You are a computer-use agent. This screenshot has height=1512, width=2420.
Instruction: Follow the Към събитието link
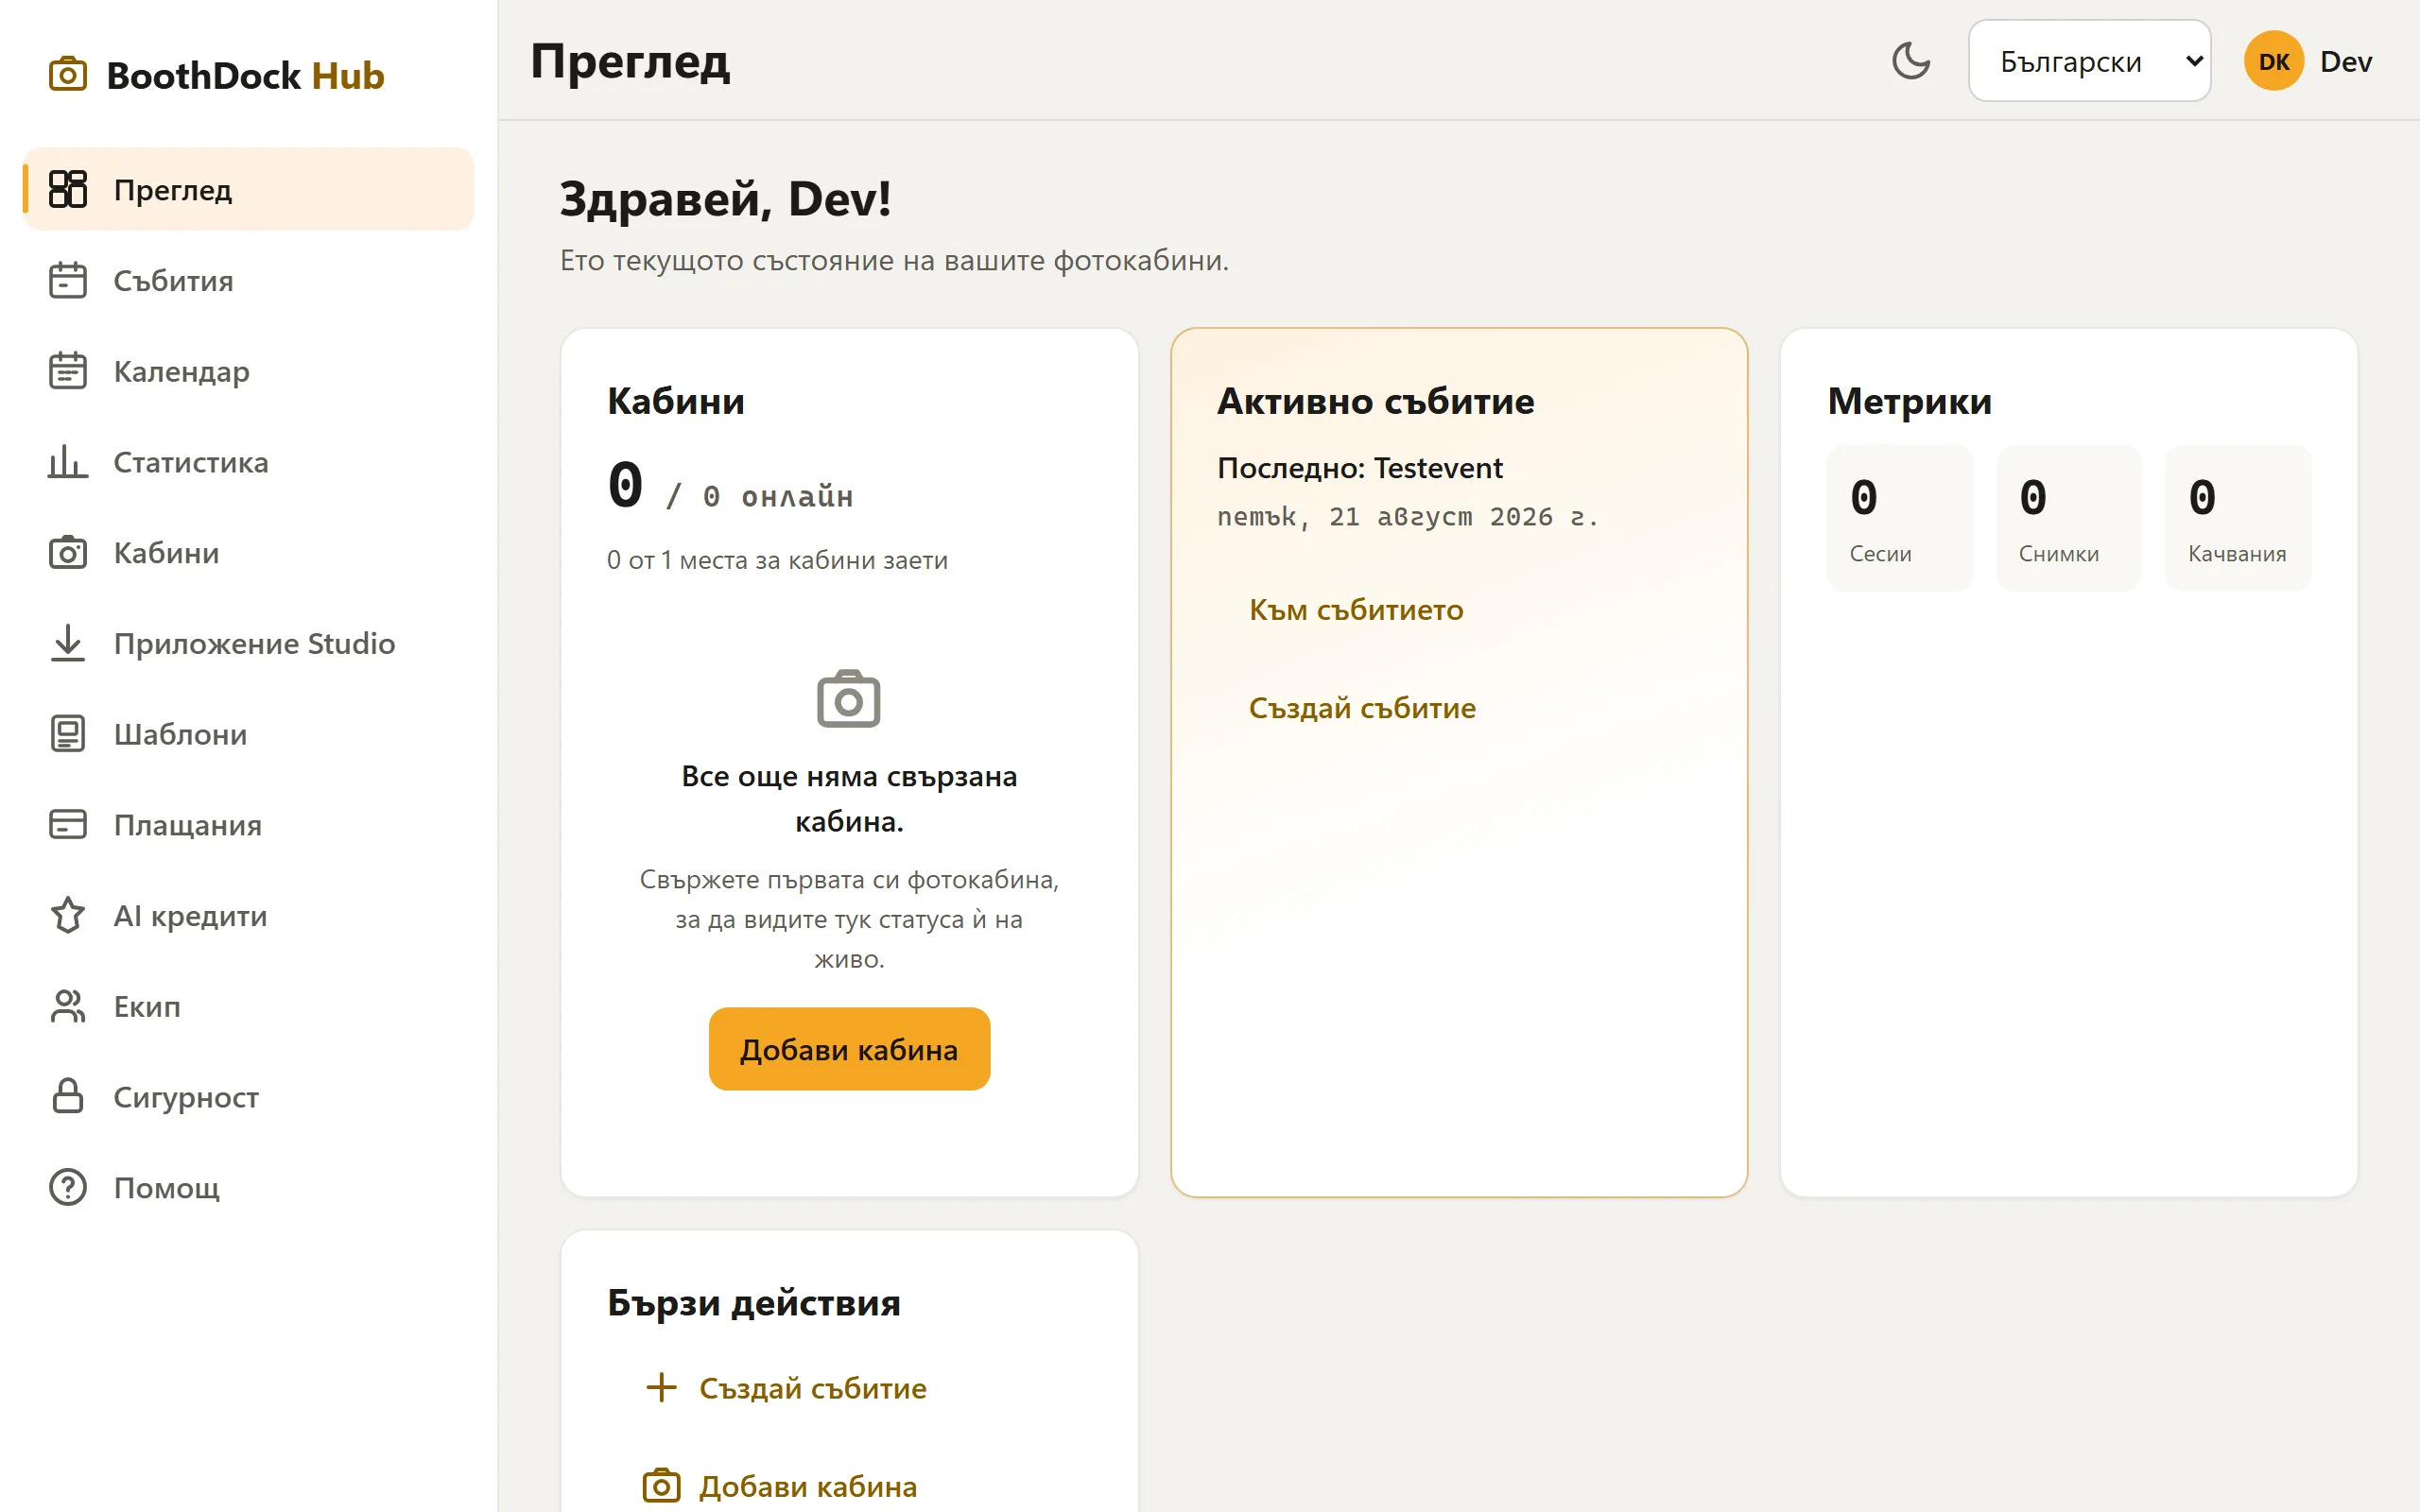tap(1356, 610)
